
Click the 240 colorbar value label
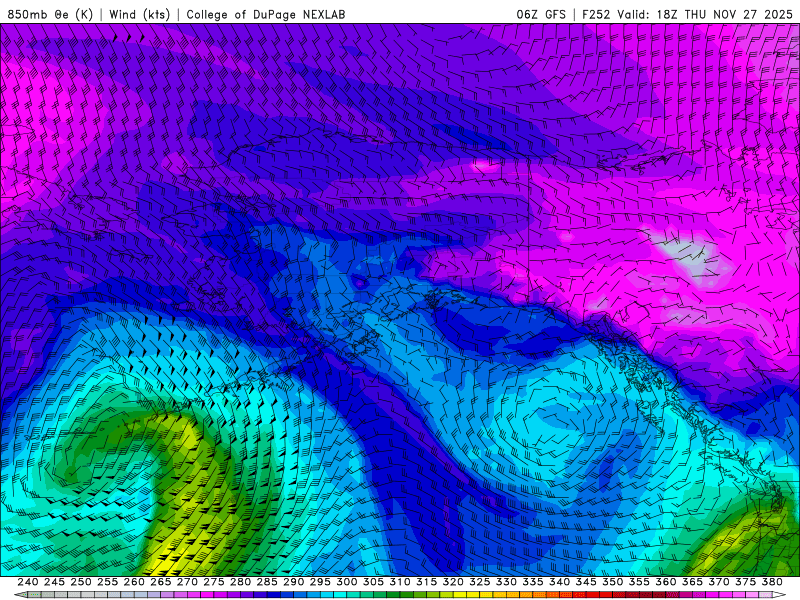click(28, 582)
